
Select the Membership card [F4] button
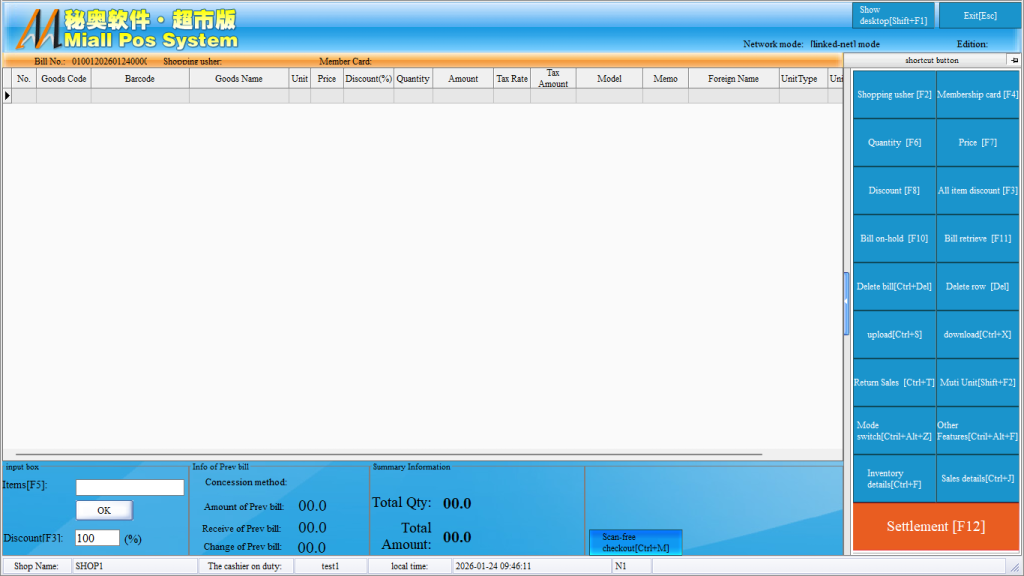click(978, 95)
